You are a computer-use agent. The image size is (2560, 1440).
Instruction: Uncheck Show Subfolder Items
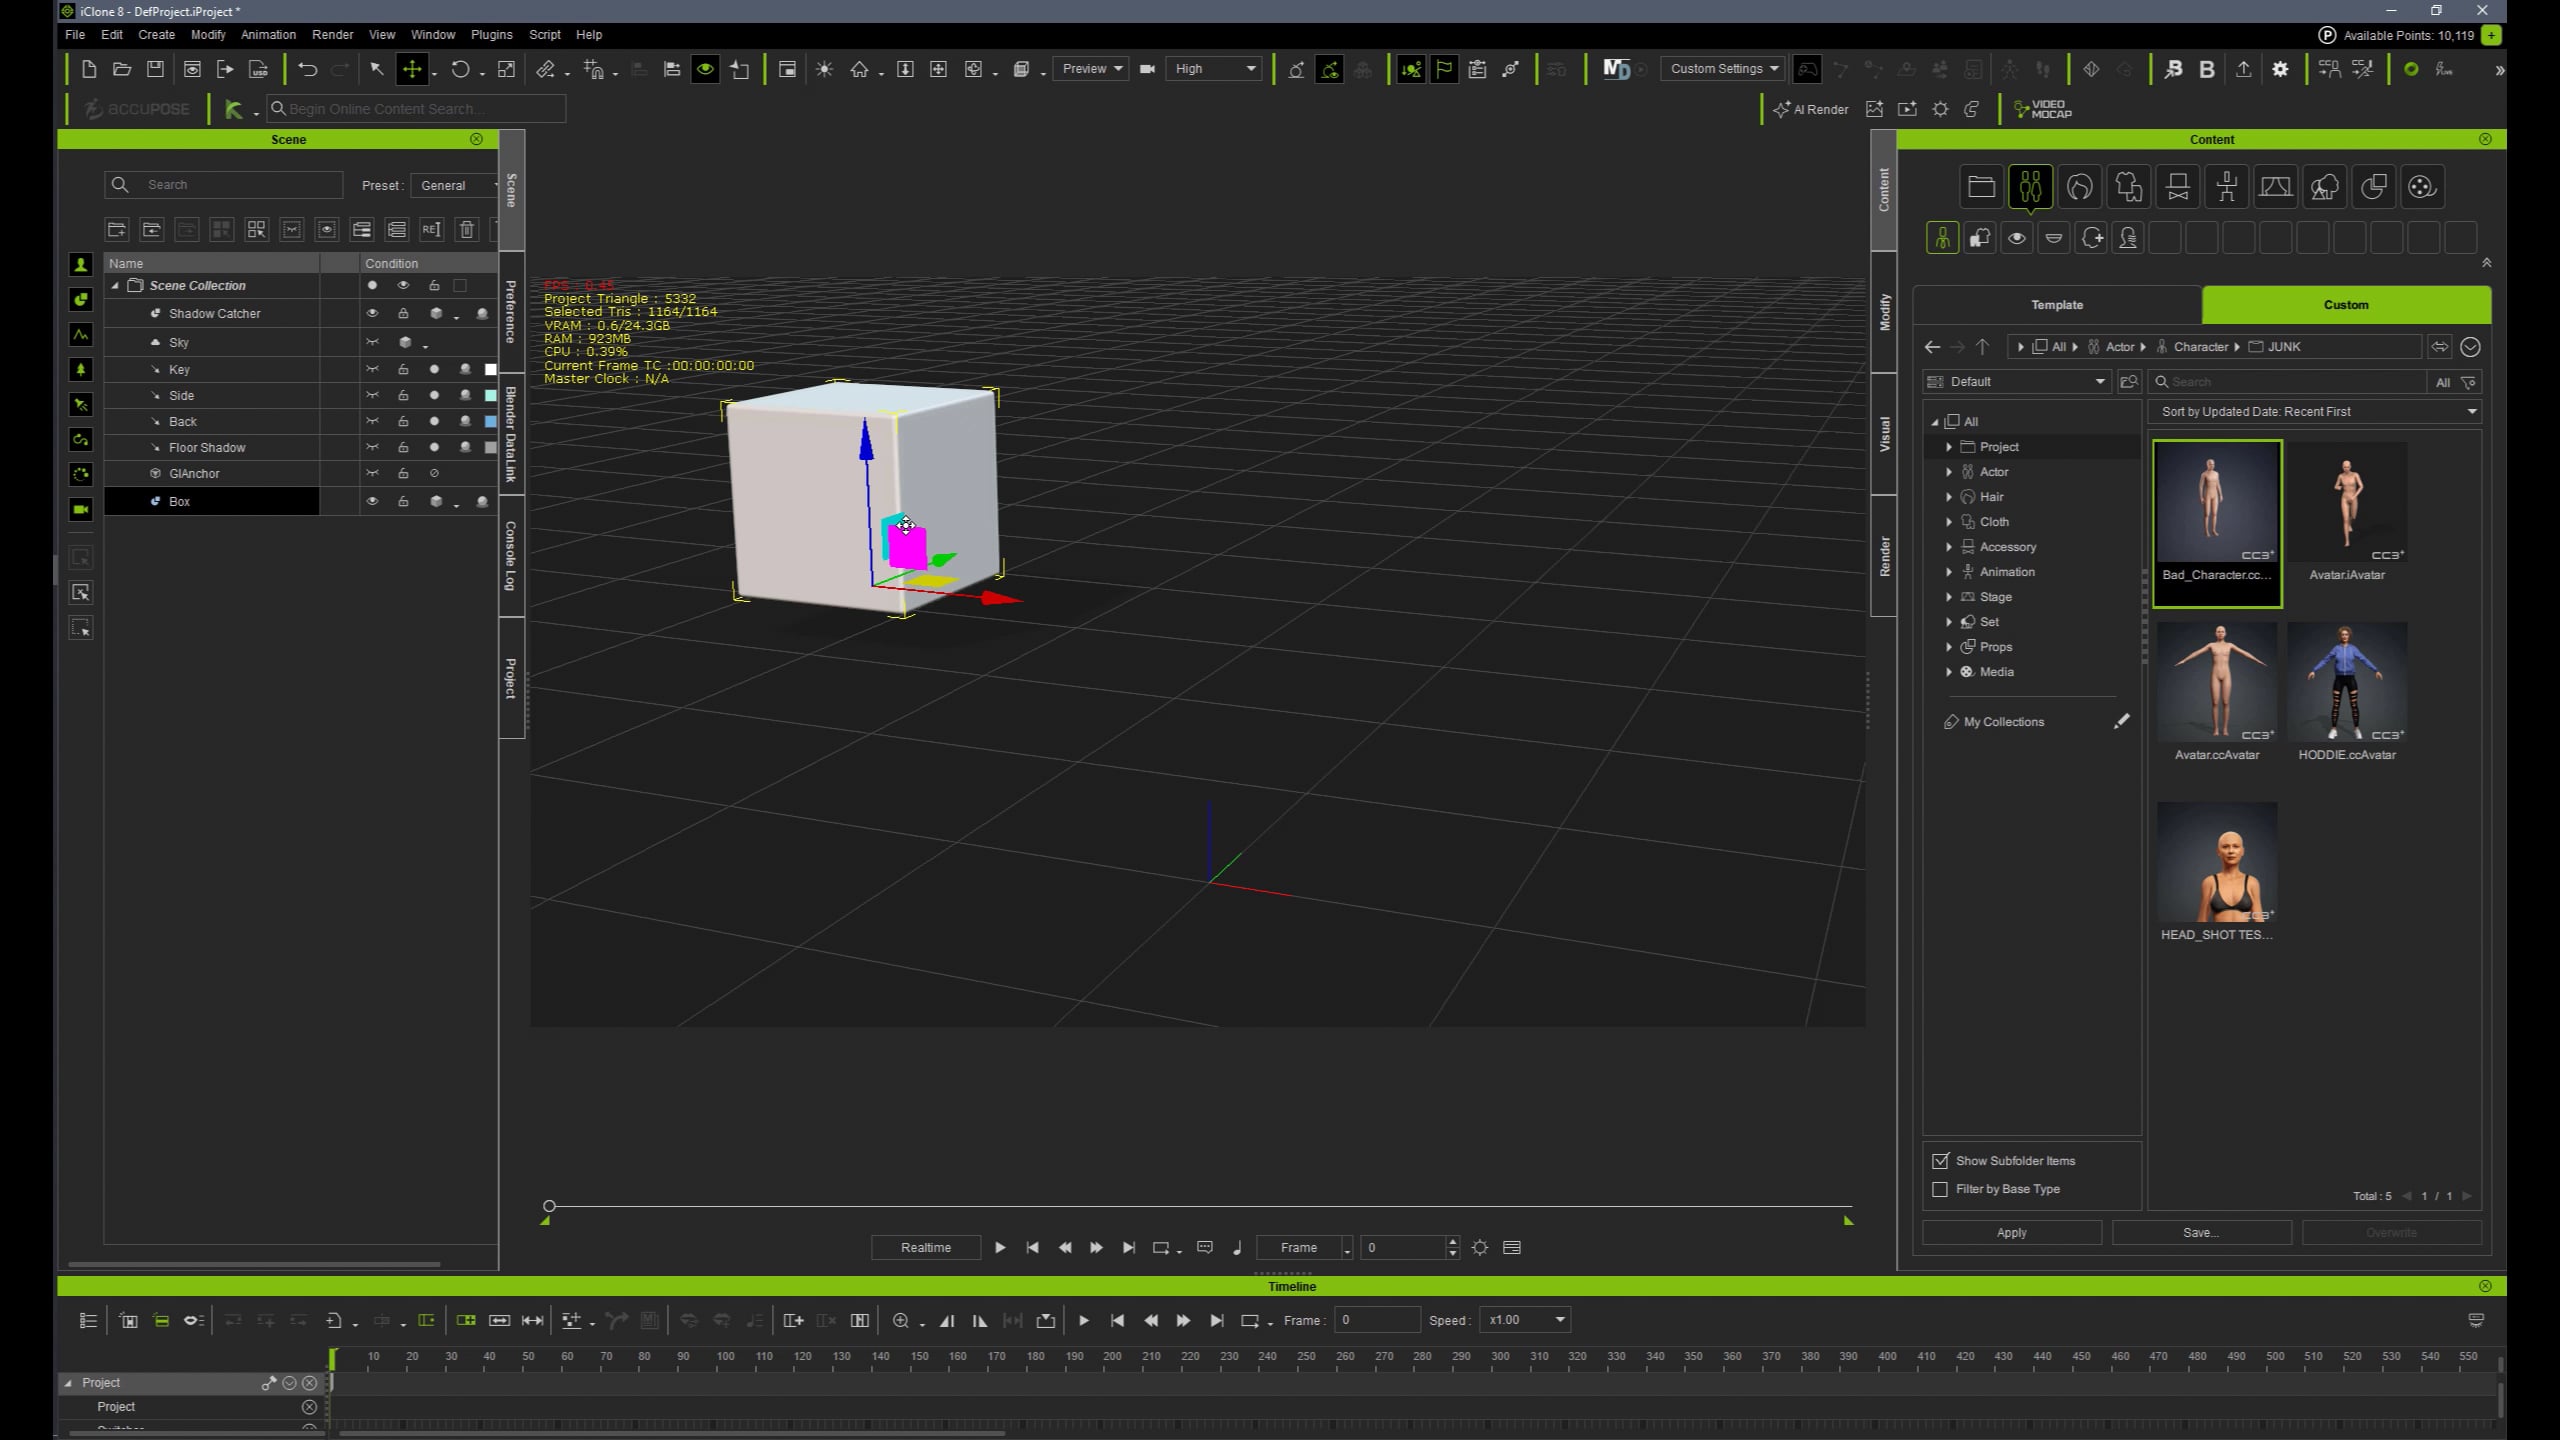(x=1940, y=1161)
